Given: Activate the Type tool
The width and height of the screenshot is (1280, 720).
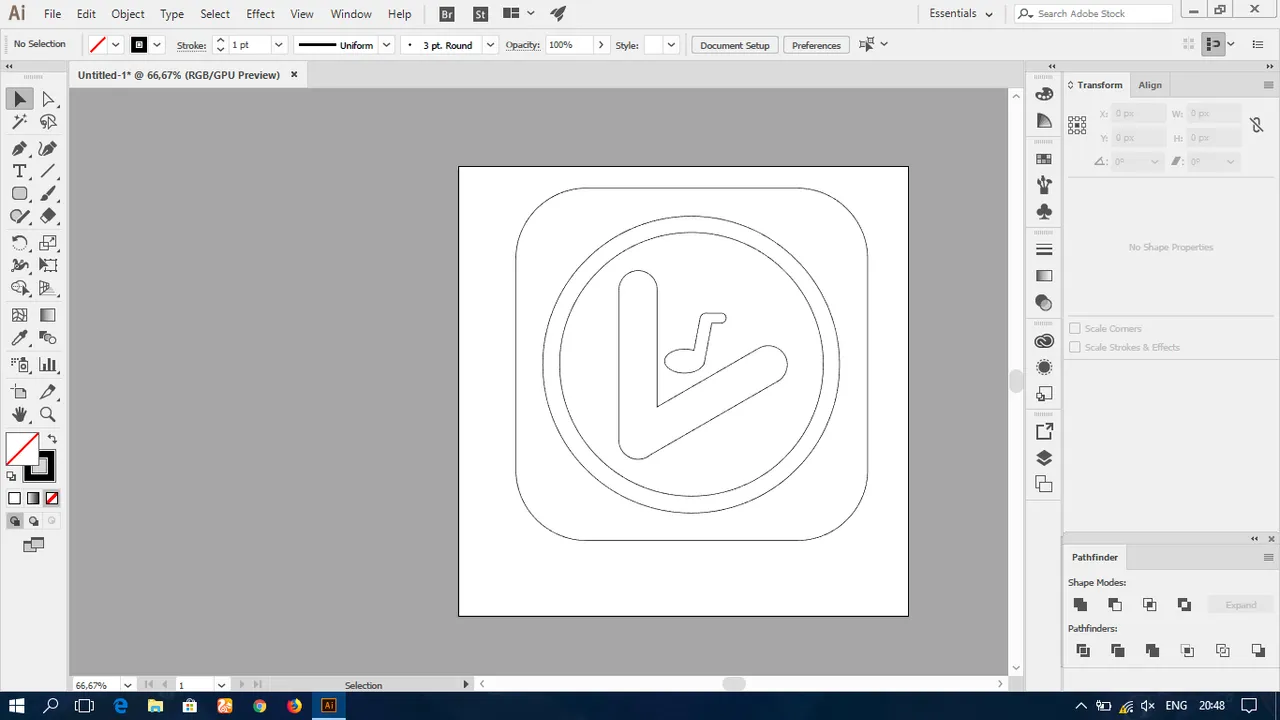Looking at the screenshot, I should (x=20, y=171).
